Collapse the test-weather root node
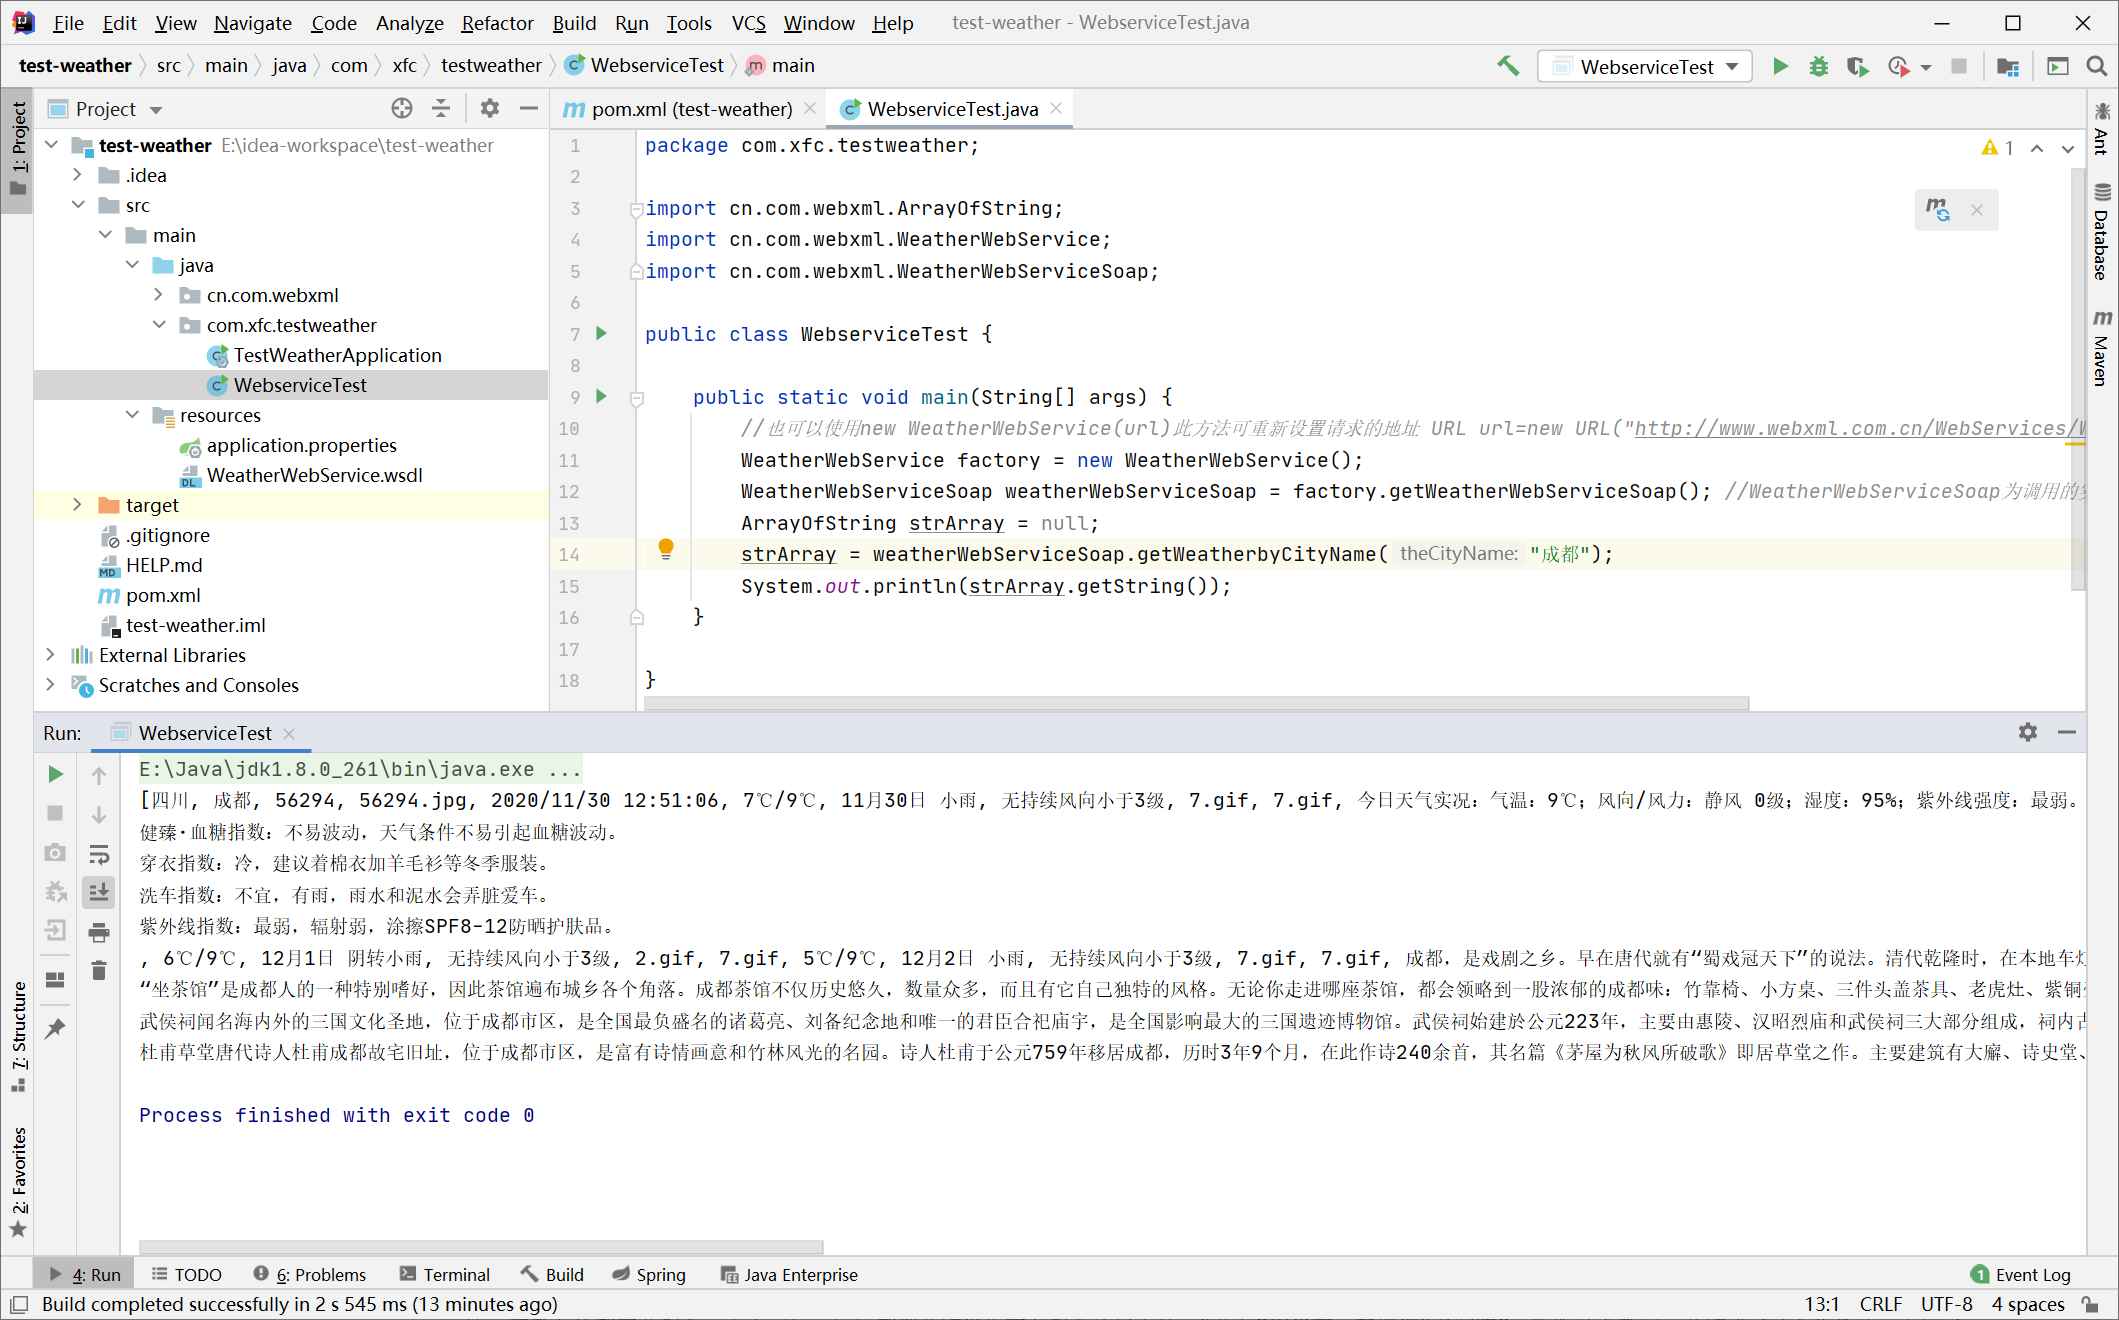This screenshot has width=2119, height=1320. tap(52, 145)
